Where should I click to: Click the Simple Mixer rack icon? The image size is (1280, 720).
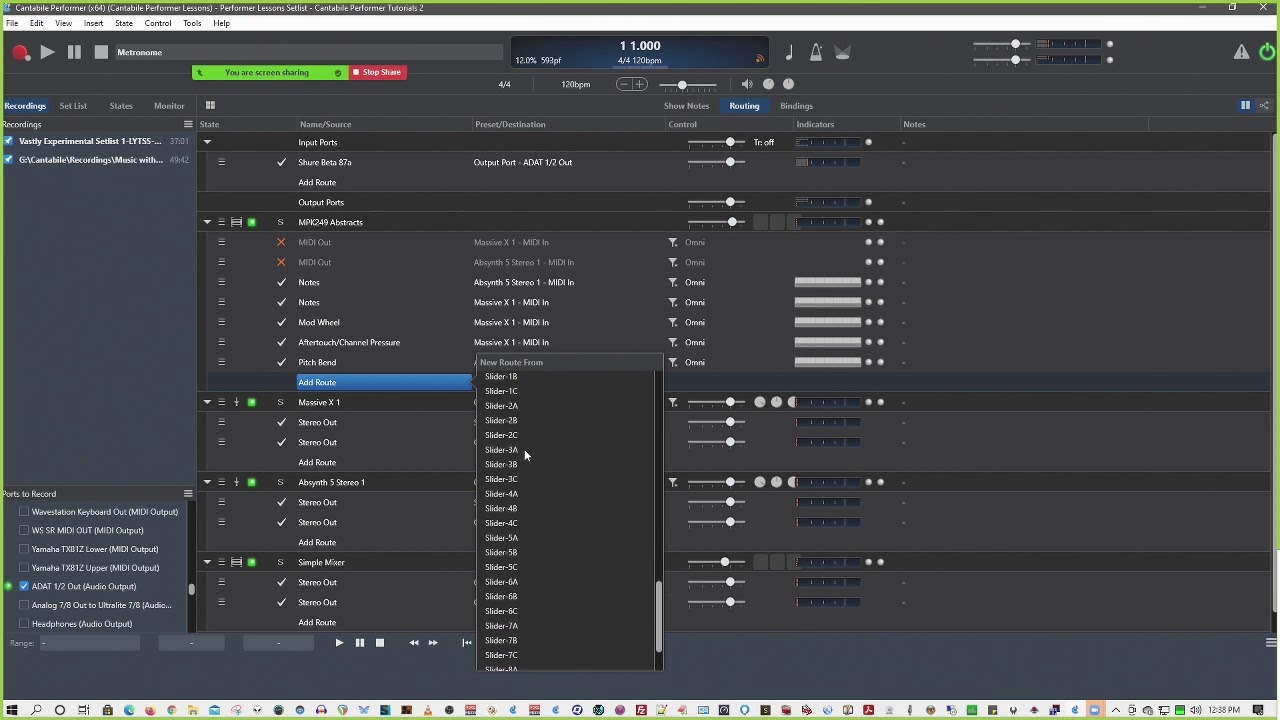coord(236,562)
